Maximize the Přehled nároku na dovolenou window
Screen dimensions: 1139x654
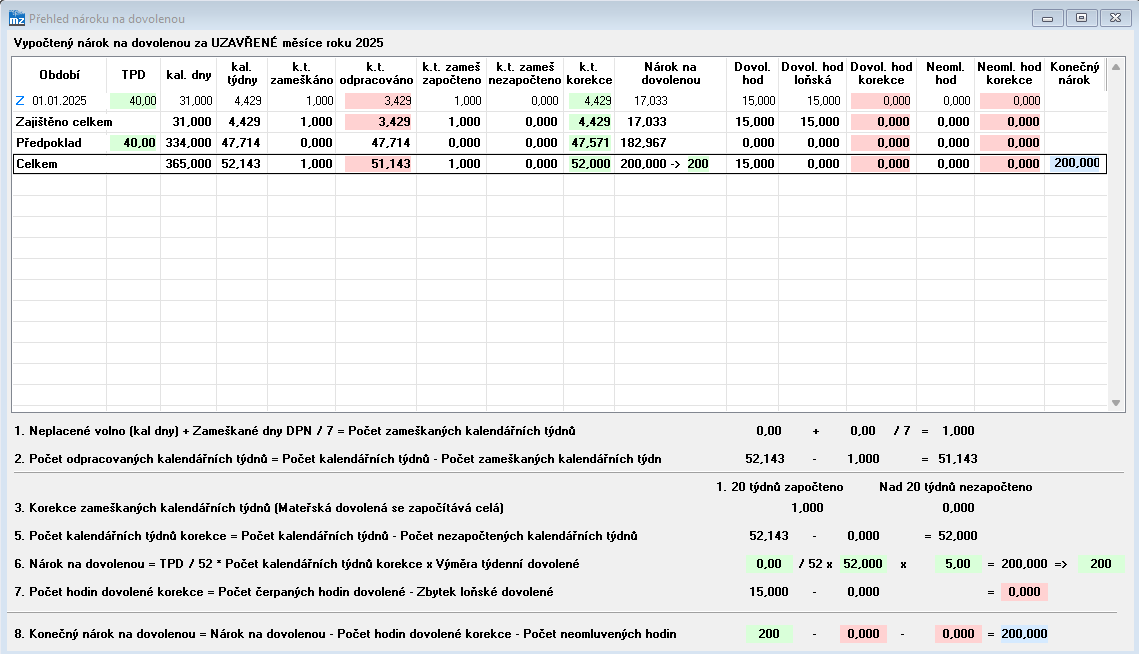coord(1080,18)
